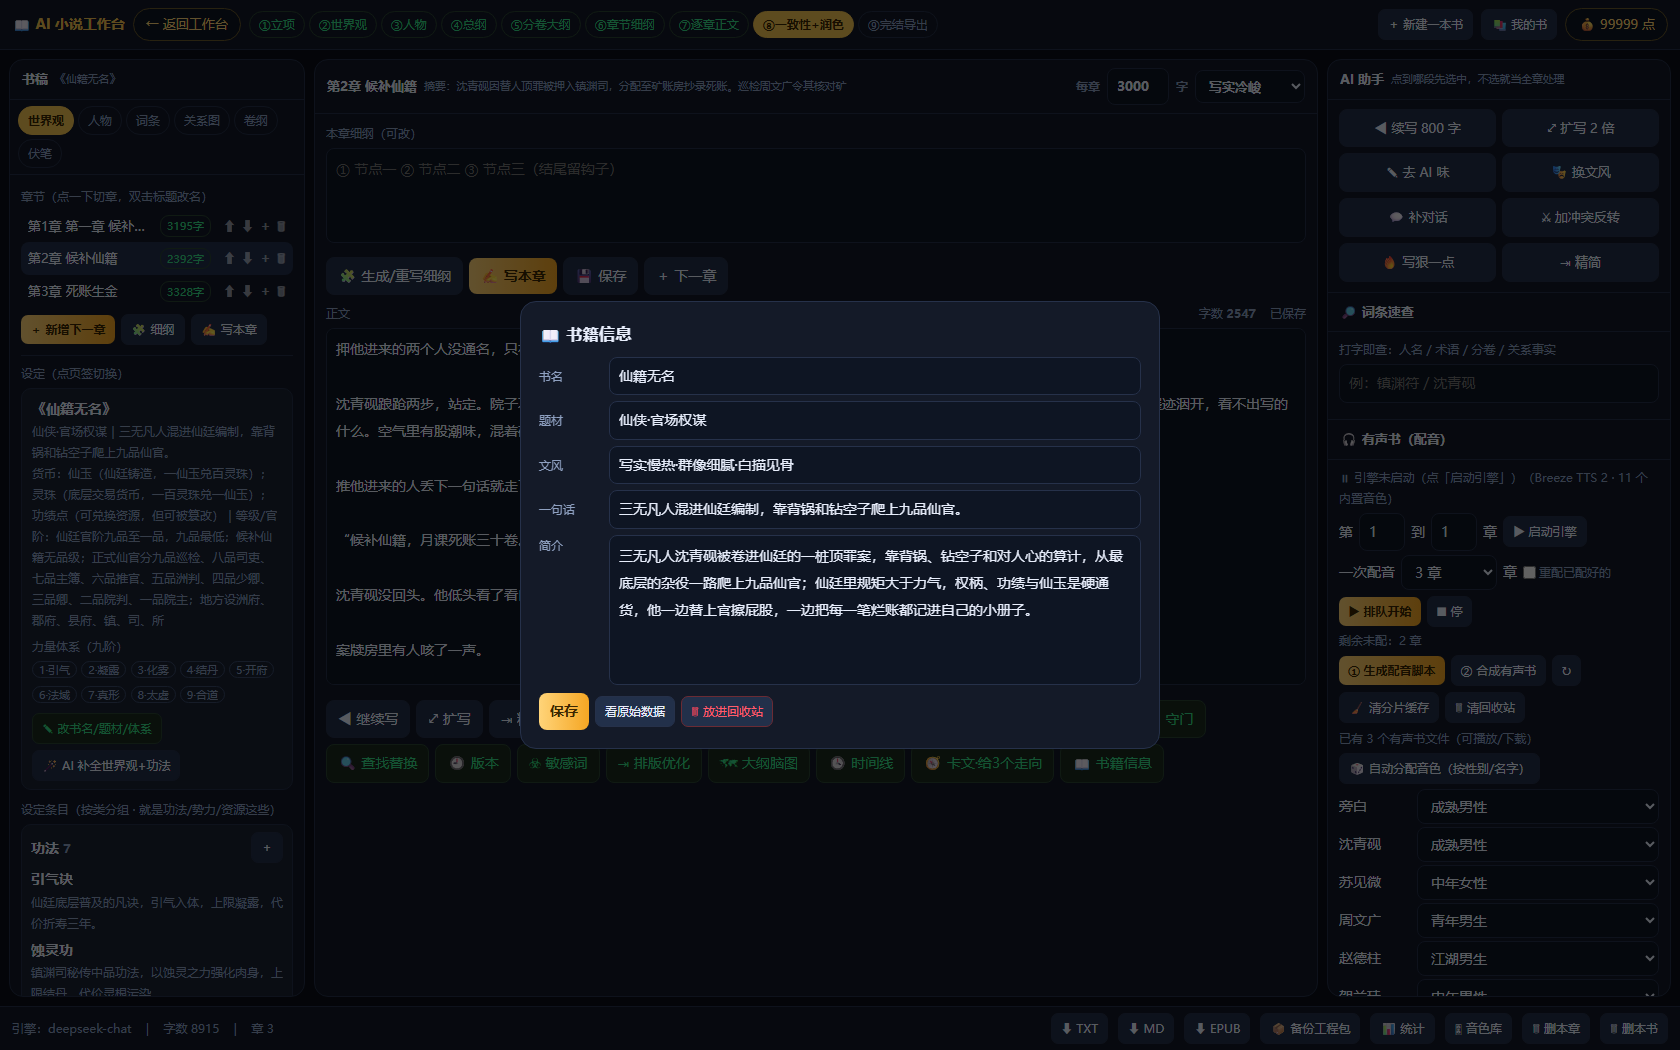Click 看原始数据 in the dialog
Viewport: 1680px width, 1050px height.
click(635, 712)
